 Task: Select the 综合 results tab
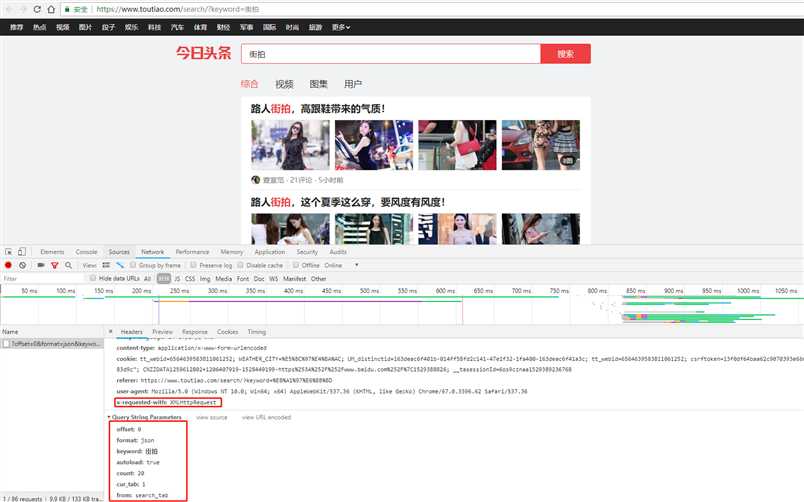tap(249, 84)
